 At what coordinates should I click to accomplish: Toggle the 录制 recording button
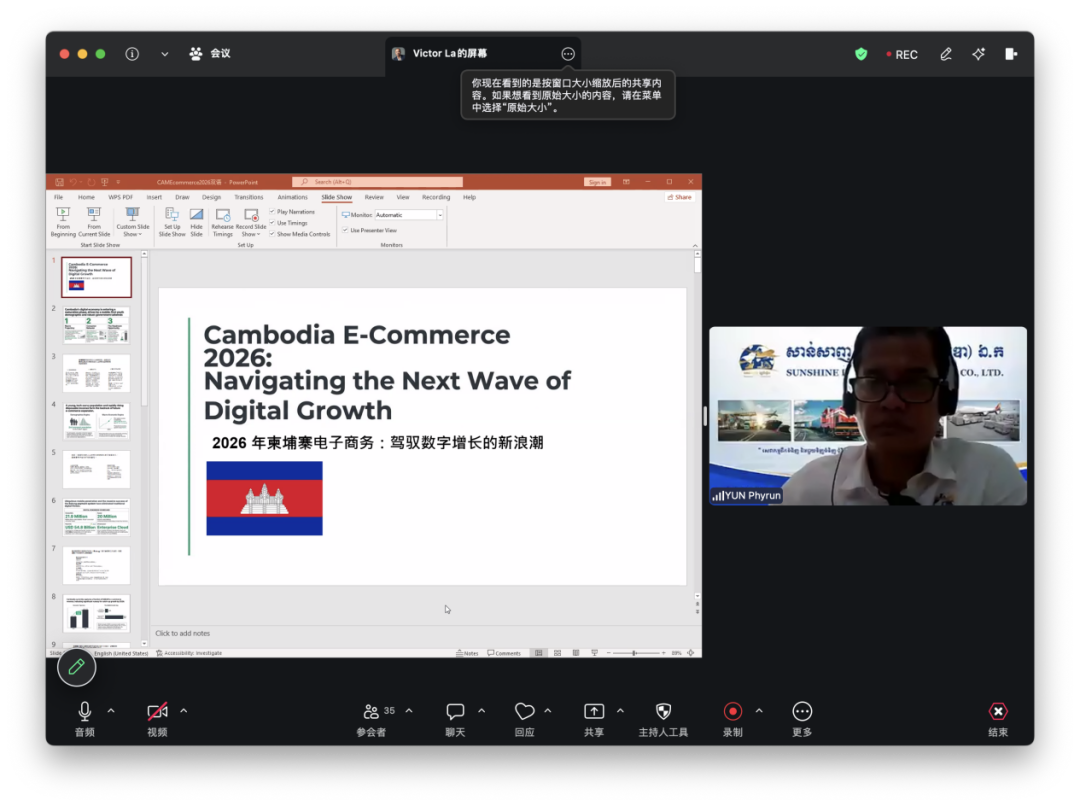tap(732, 711)
